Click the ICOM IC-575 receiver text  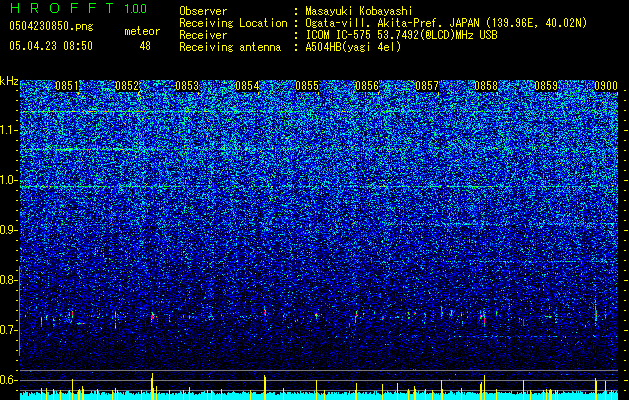pyautogui.click(x=401, y=35)
